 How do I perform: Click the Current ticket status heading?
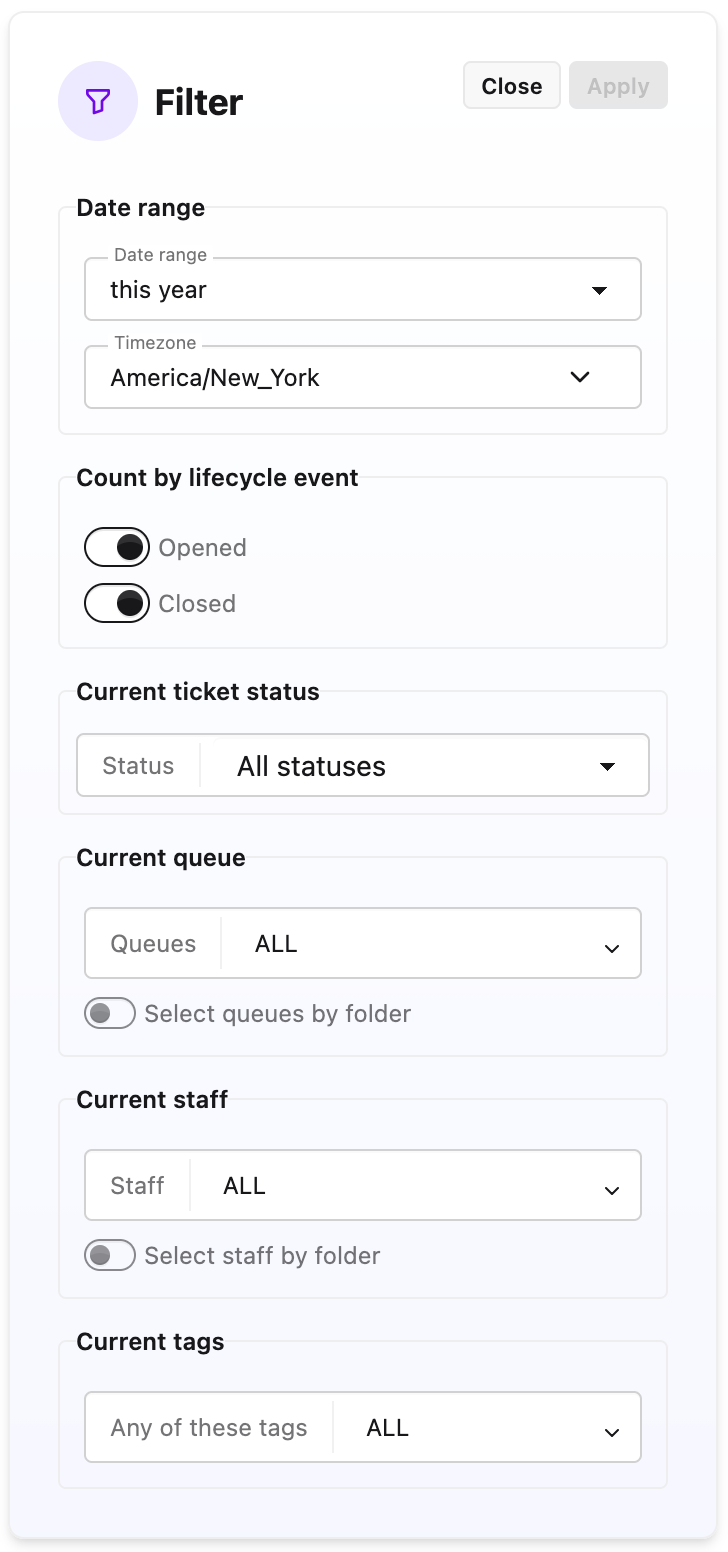198,692
